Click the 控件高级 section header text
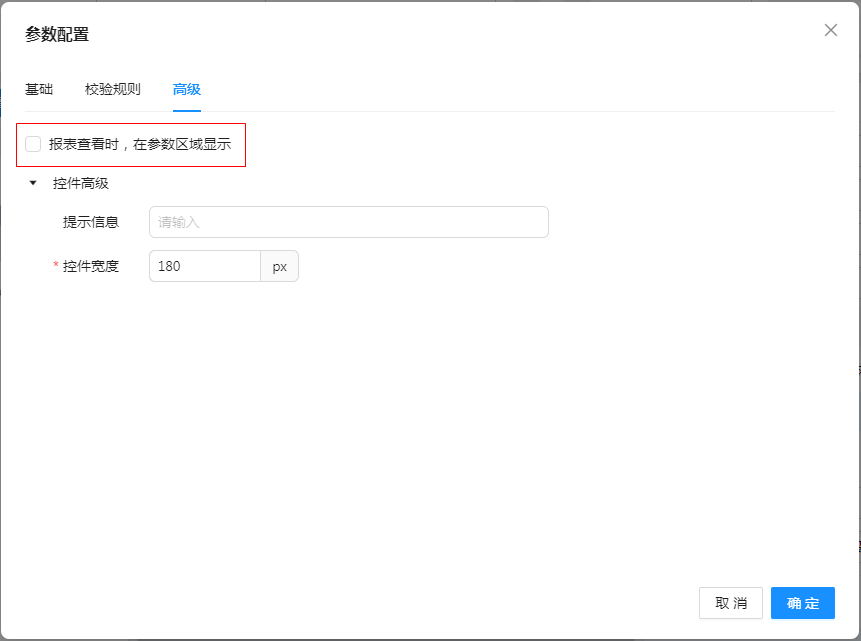Viewport: 861px width, 641px height. (81, 183)
